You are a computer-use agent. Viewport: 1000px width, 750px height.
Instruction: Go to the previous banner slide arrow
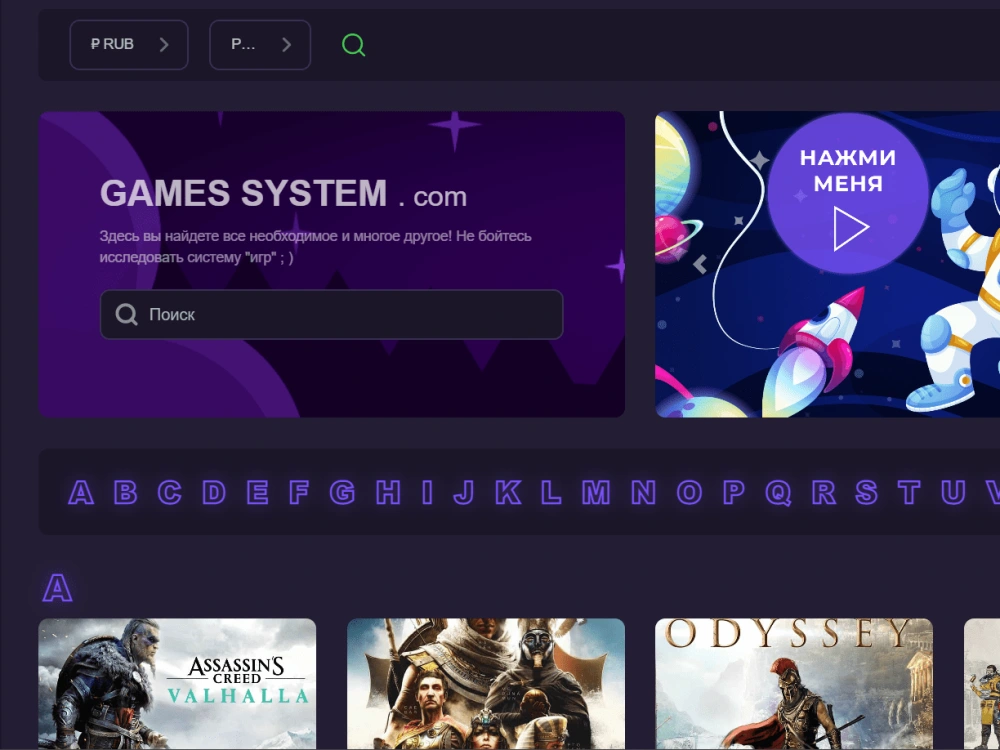tap(700, 264)
